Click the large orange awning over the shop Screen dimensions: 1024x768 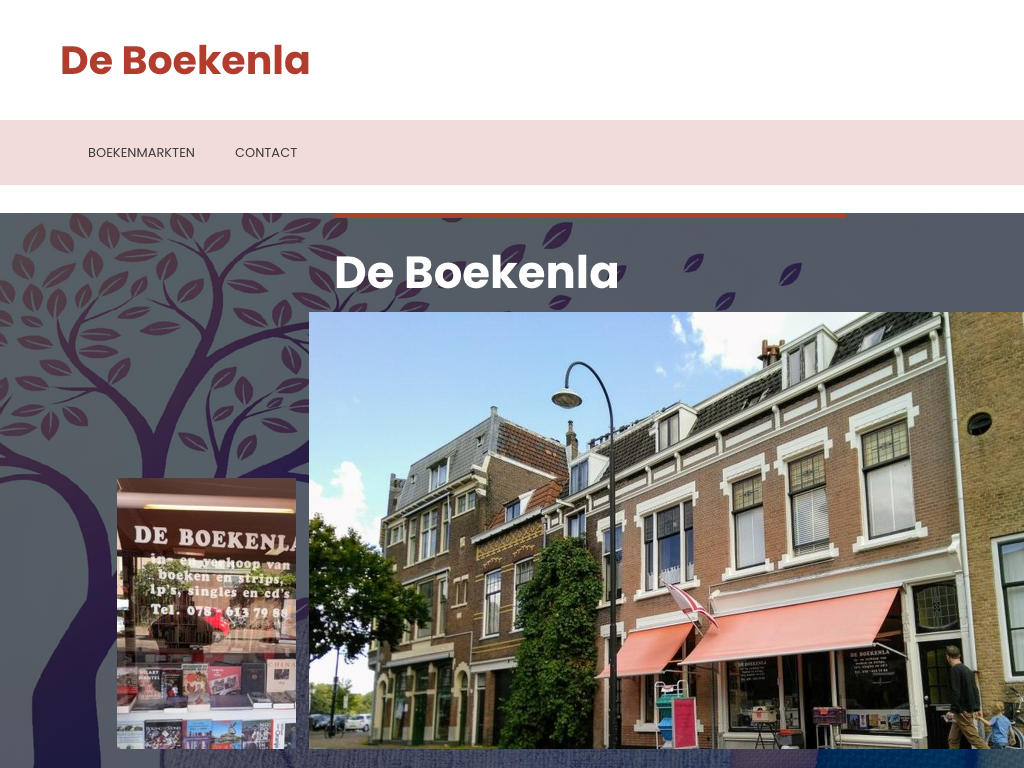[792, 626]
